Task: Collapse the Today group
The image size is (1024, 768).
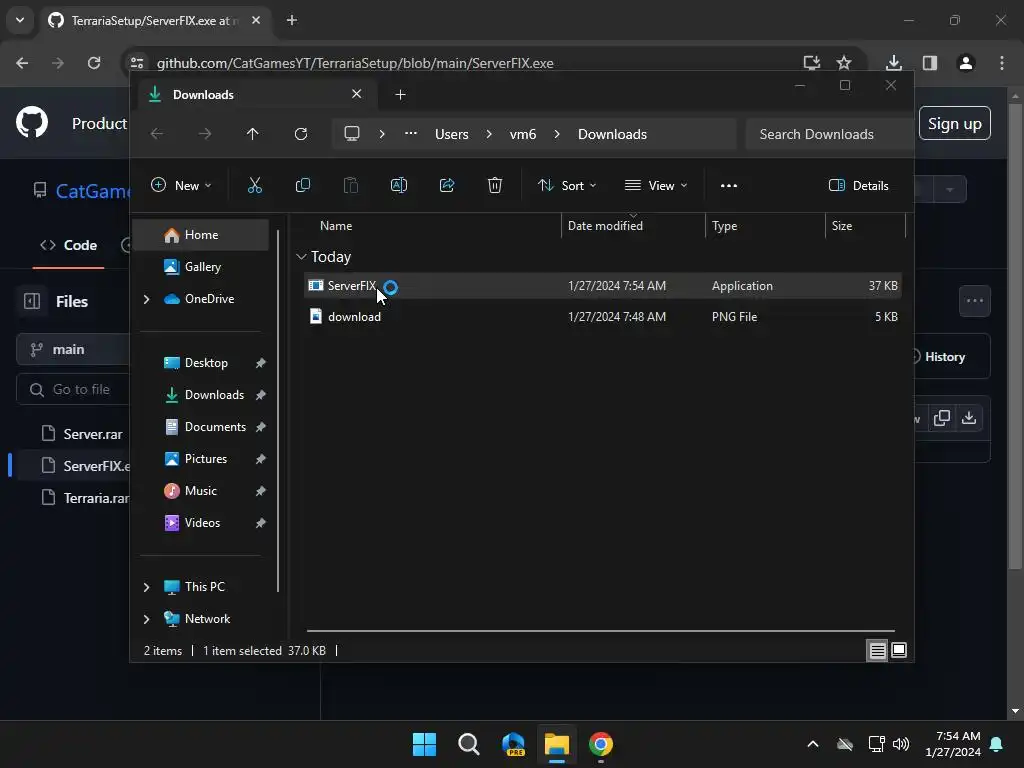Action: (301, 257)
